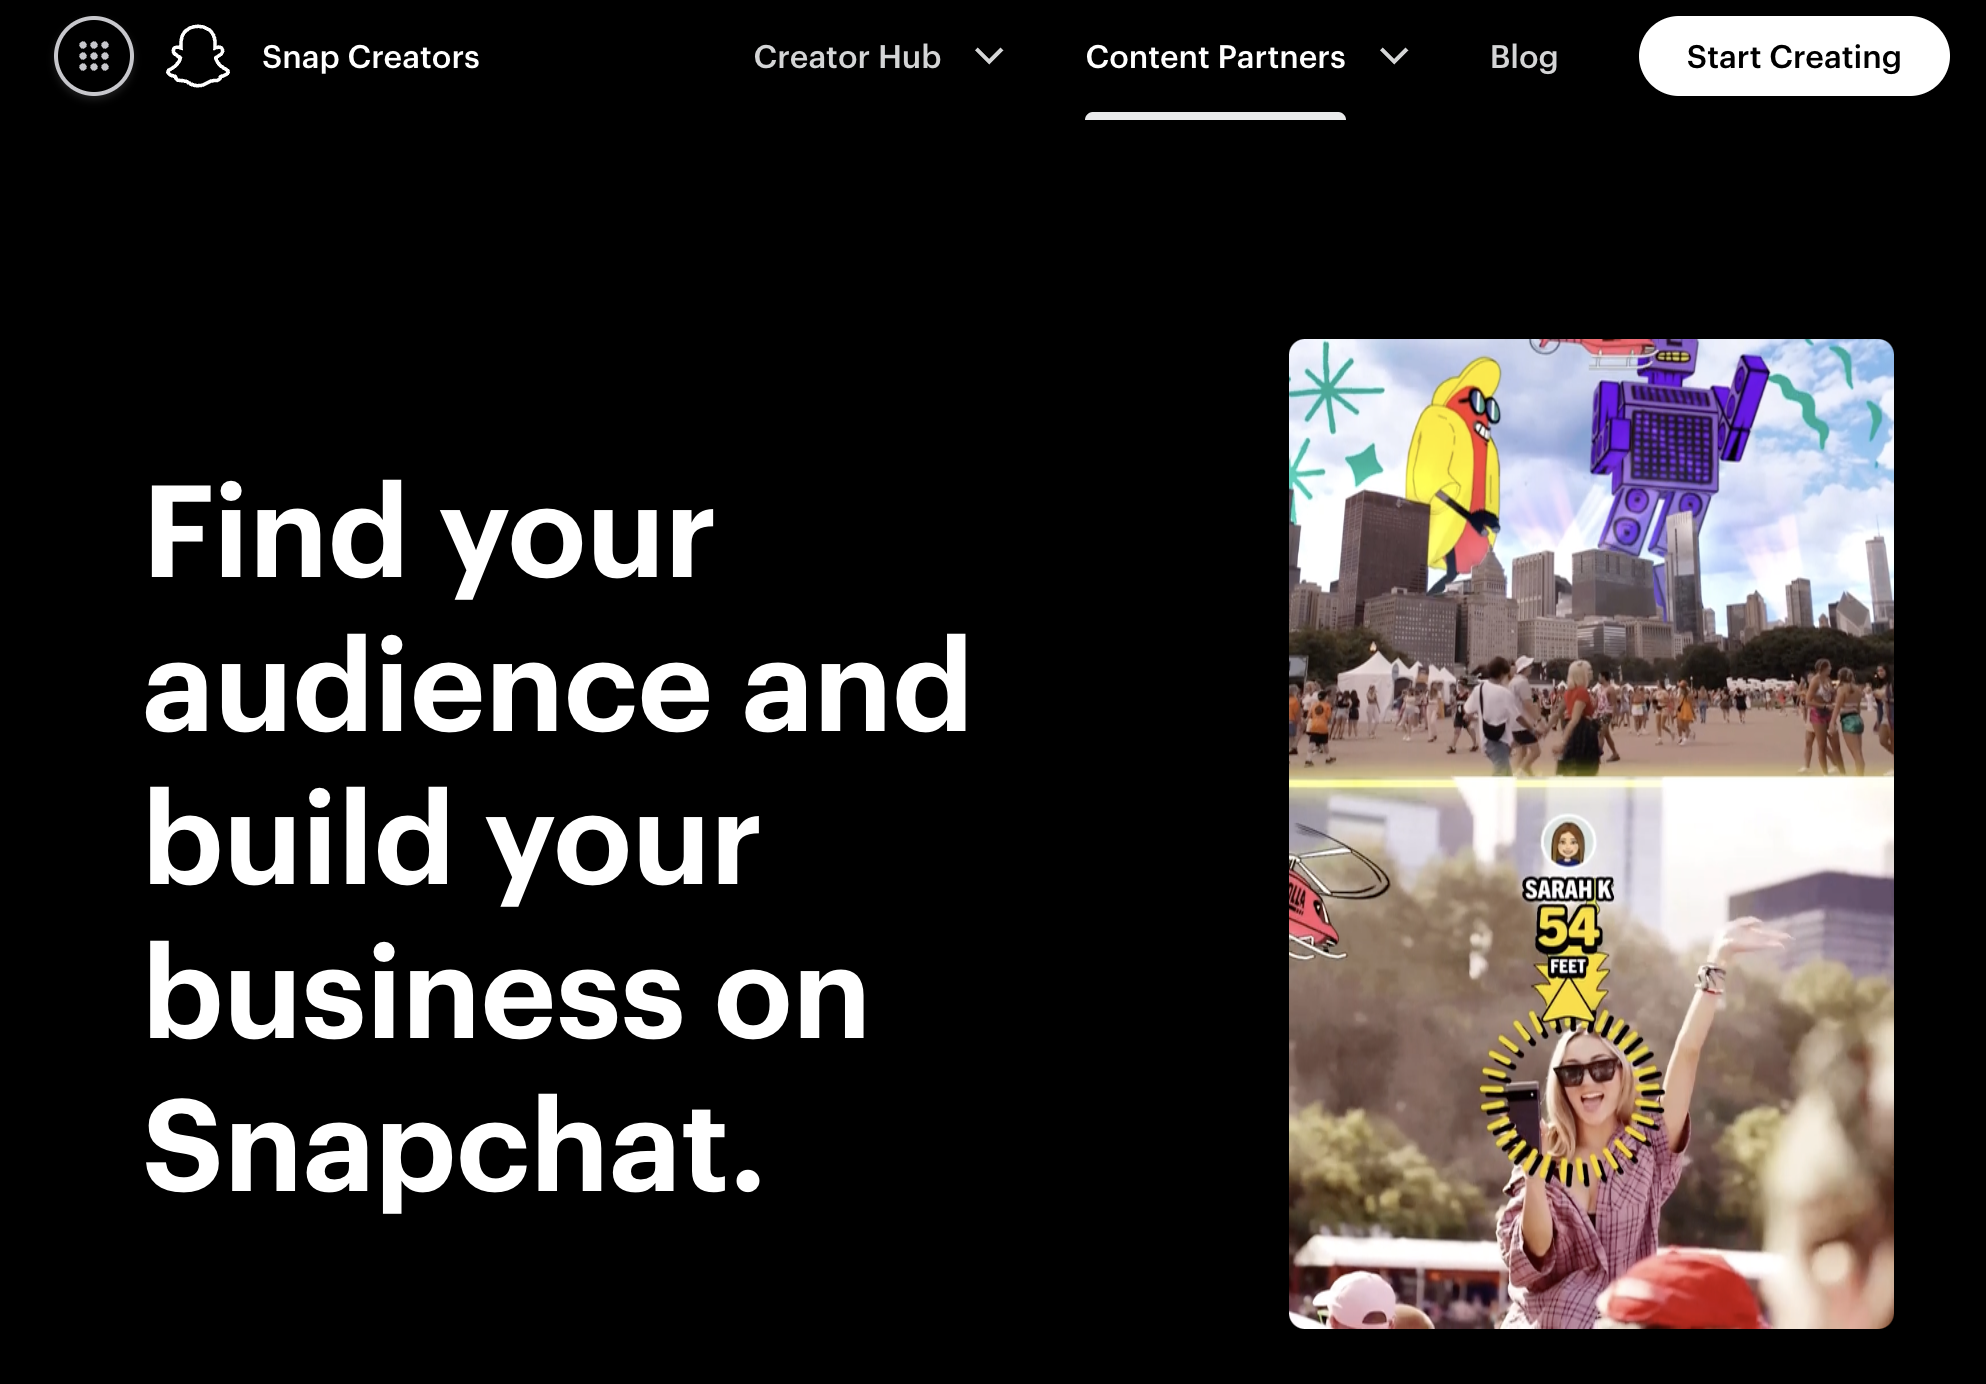
Task: Expand the chevron next to Creator Hub
Action: 989,57
